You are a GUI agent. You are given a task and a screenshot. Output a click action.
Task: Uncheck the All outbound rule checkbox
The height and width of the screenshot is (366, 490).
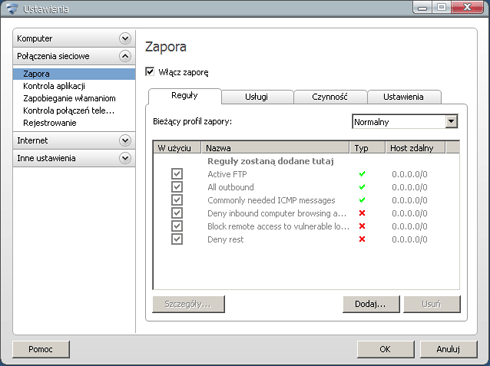(x=177, y=187)
